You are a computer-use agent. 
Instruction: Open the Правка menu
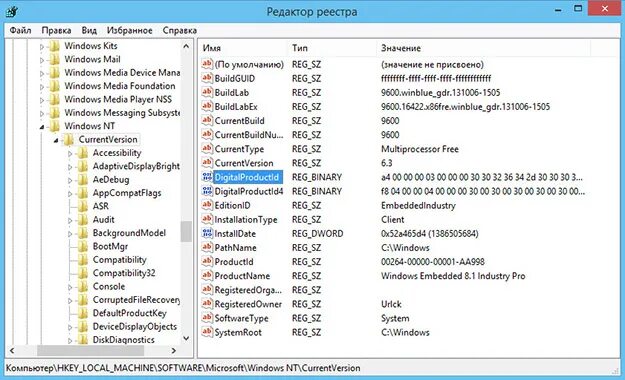pos(56,30)
